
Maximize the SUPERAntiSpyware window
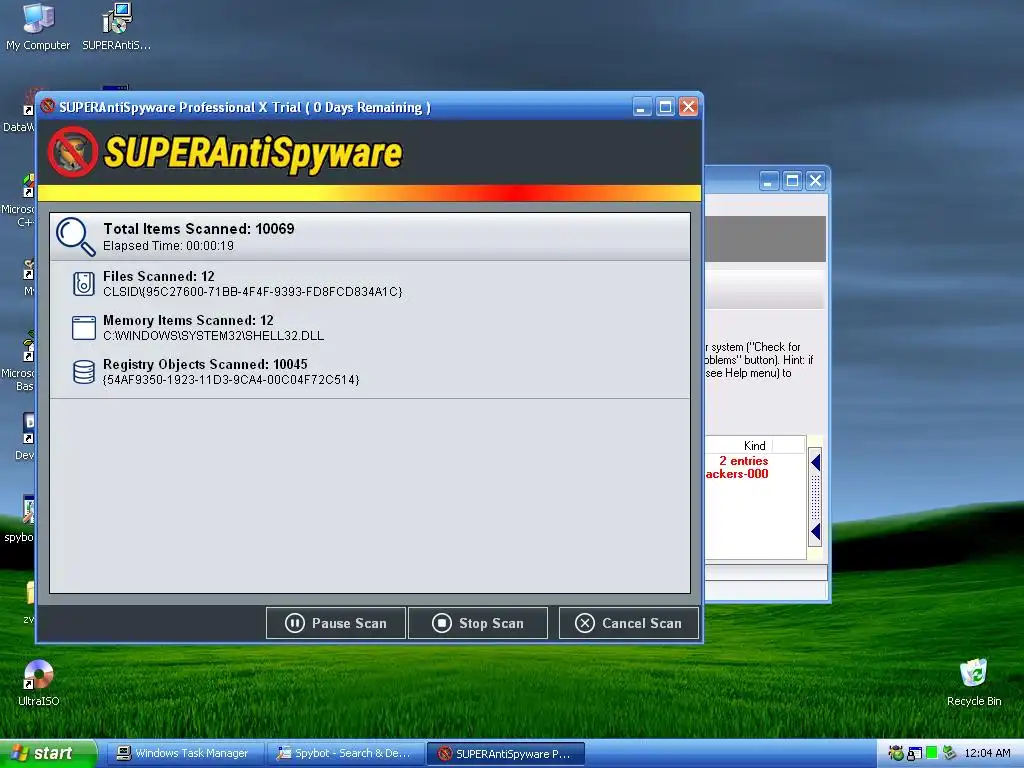coord(665,107)
